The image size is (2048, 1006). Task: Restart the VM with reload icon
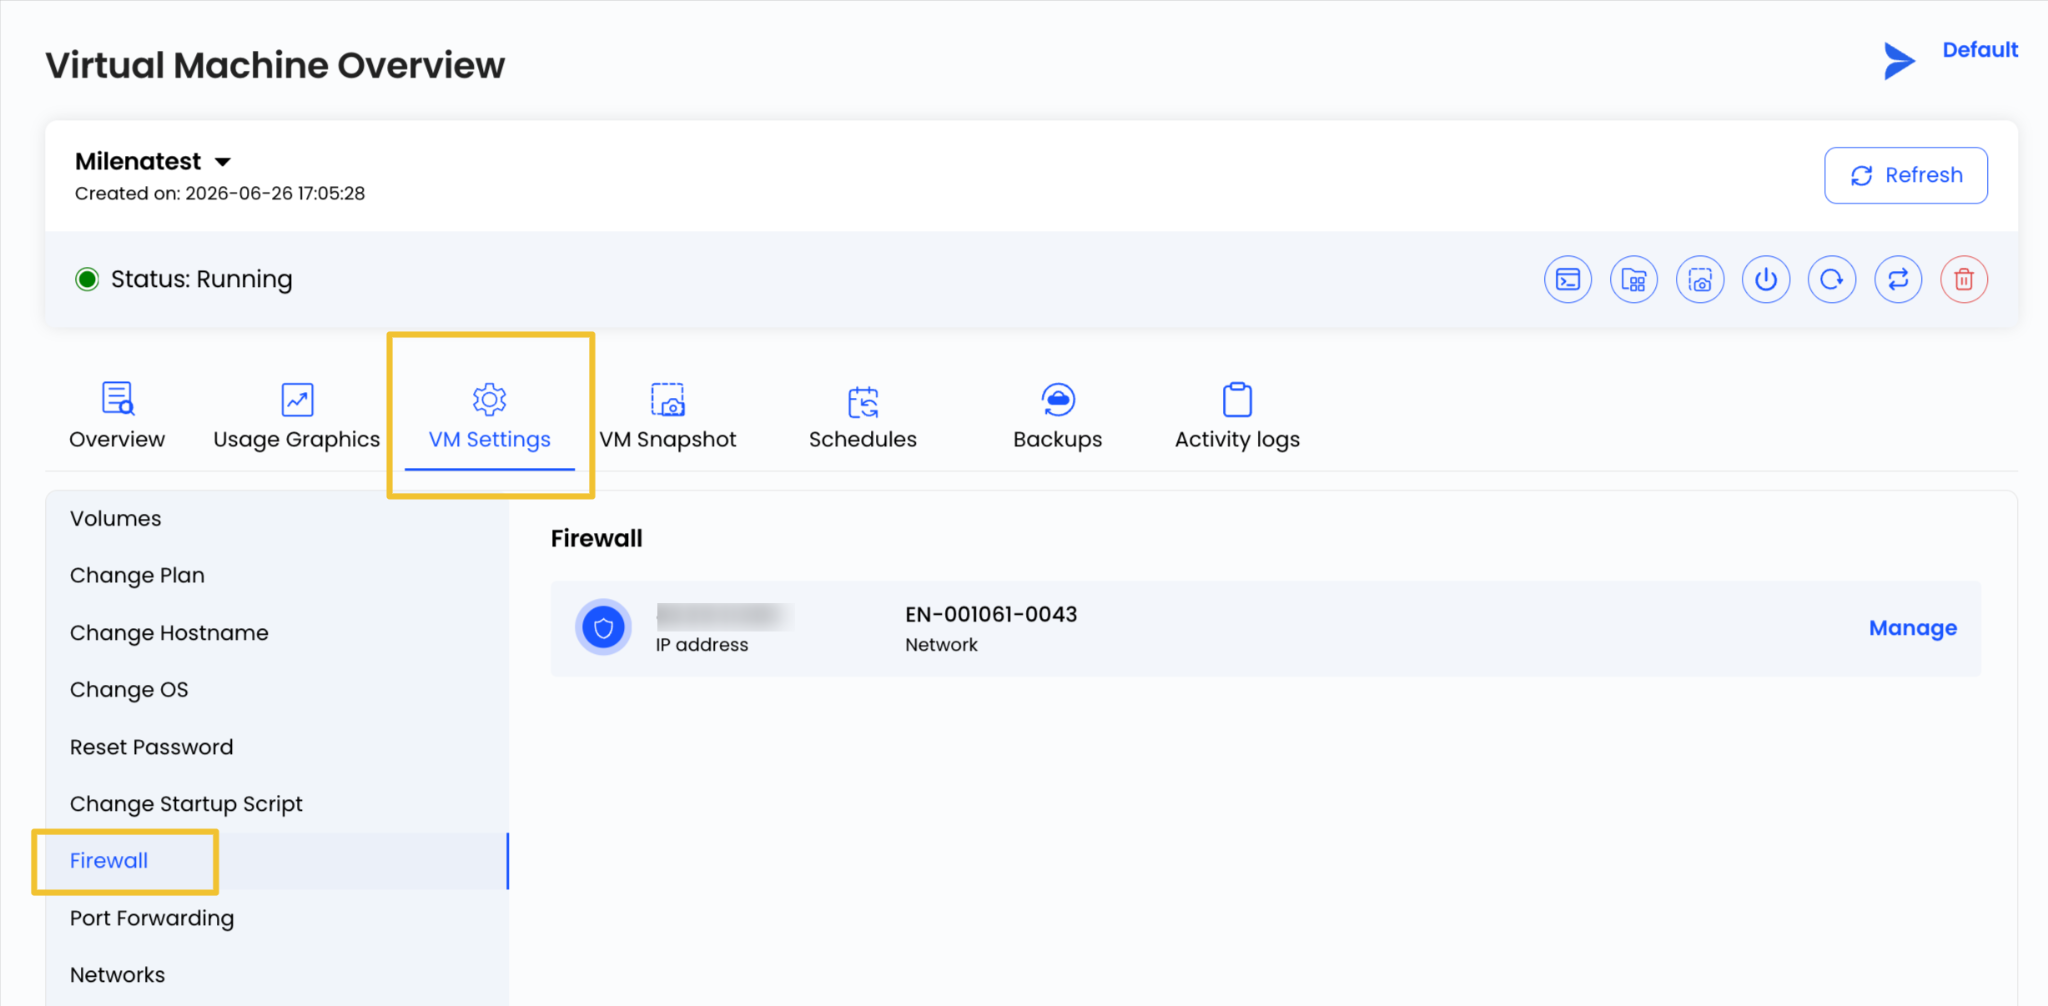pos(1831,279)
